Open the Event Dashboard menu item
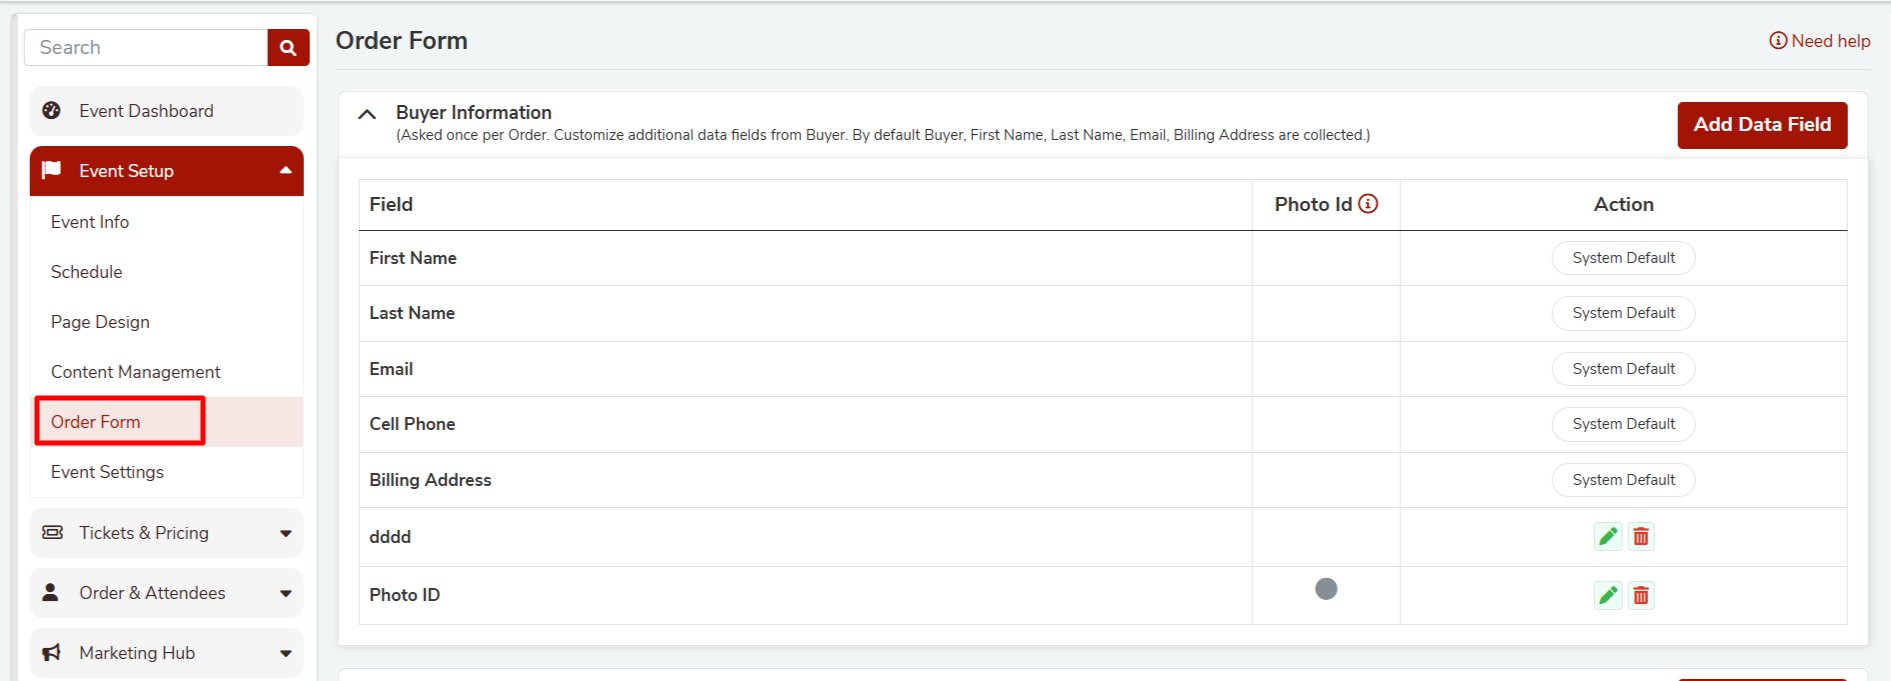The height and width of the screenshot is (681, 1891). [166, 111]
